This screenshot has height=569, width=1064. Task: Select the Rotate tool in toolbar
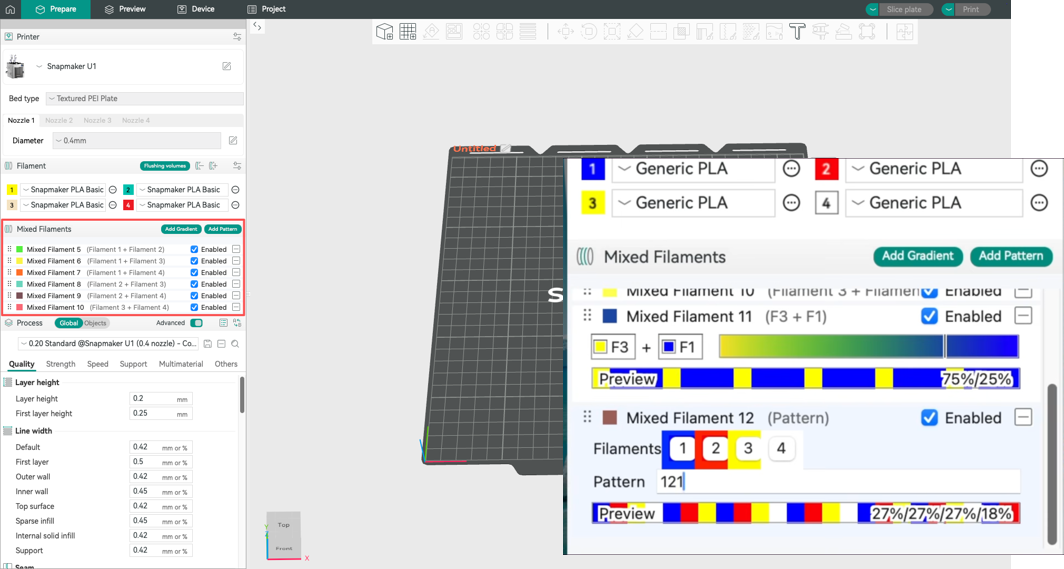point(589,32)
